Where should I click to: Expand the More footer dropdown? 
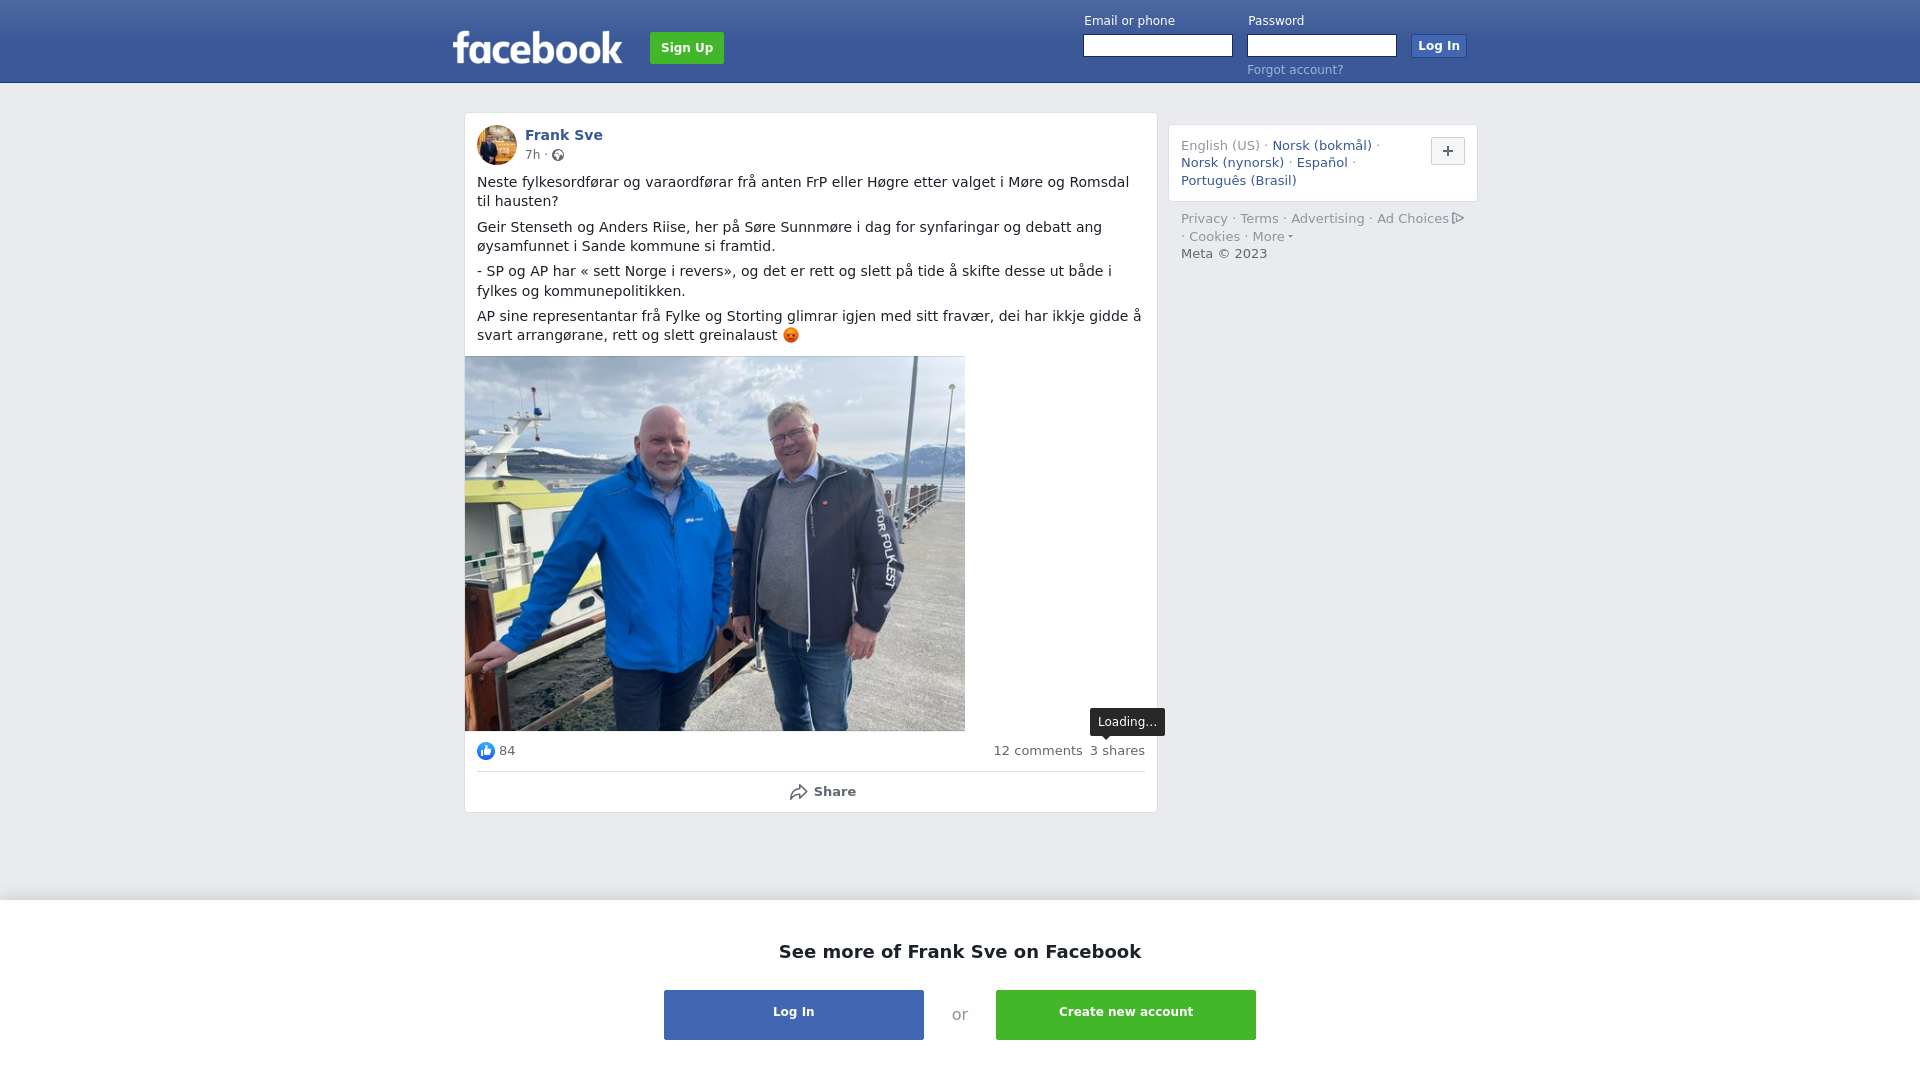(x=1272, y=237)
